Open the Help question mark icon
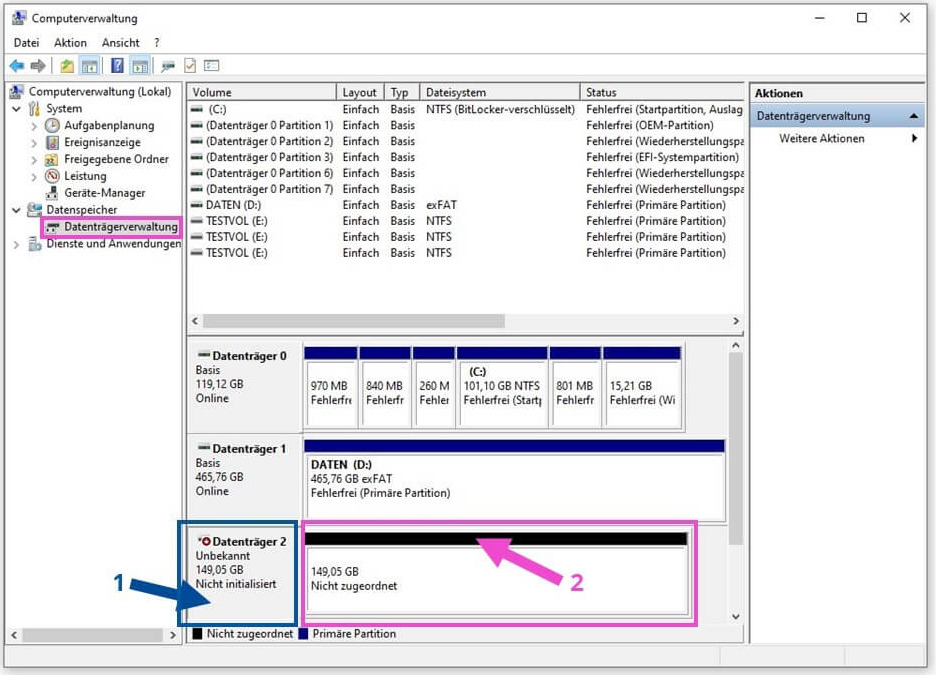Viewport: 936px width, 675px height. pos(117,66)
